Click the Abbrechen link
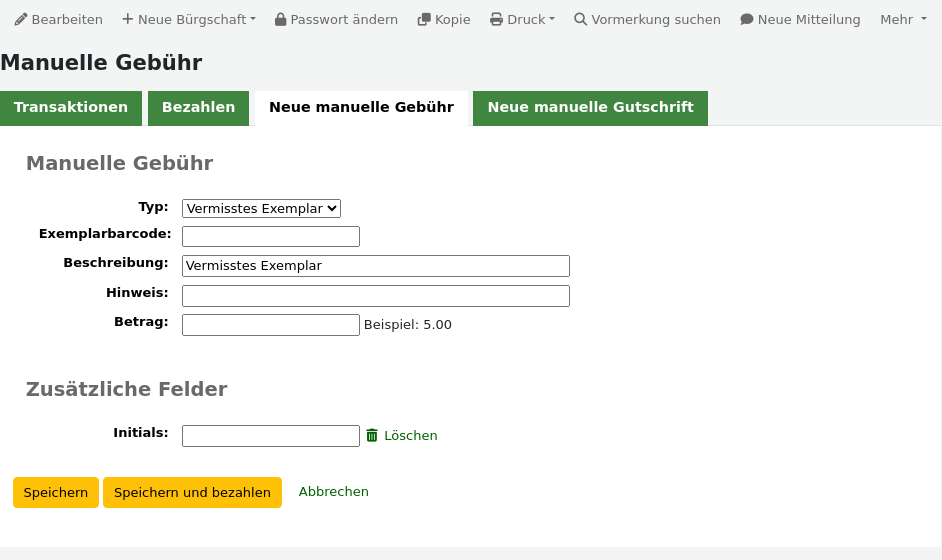The image size is (942, 560). 333,492
